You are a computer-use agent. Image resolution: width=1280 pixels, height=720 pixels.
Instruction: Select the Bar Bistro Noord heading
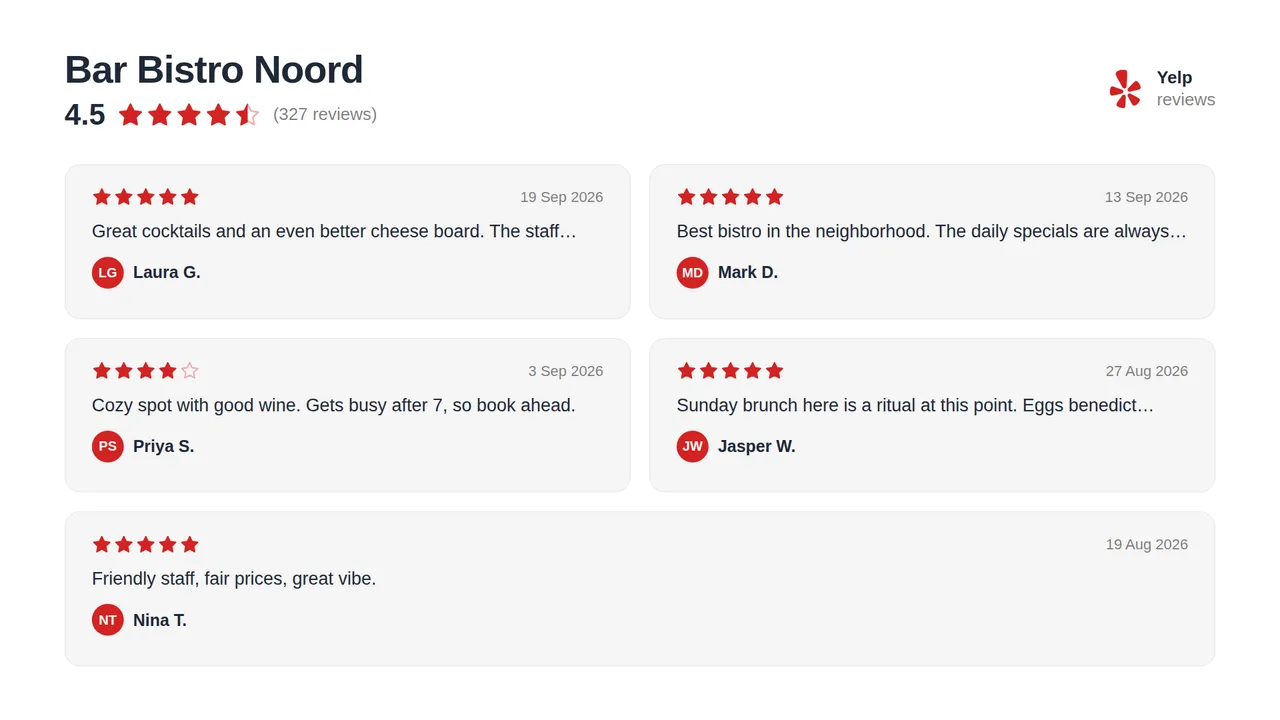coord(214,70)
